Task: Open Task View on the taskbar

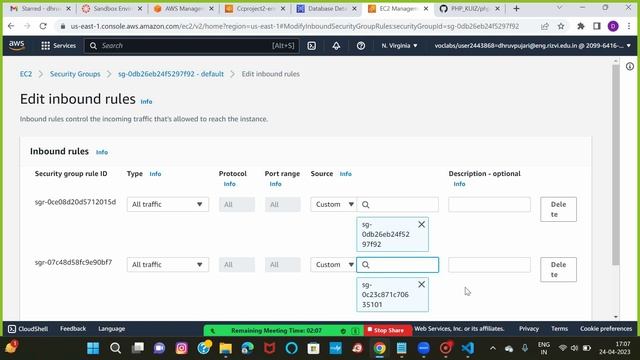Action: click(138, 348)
